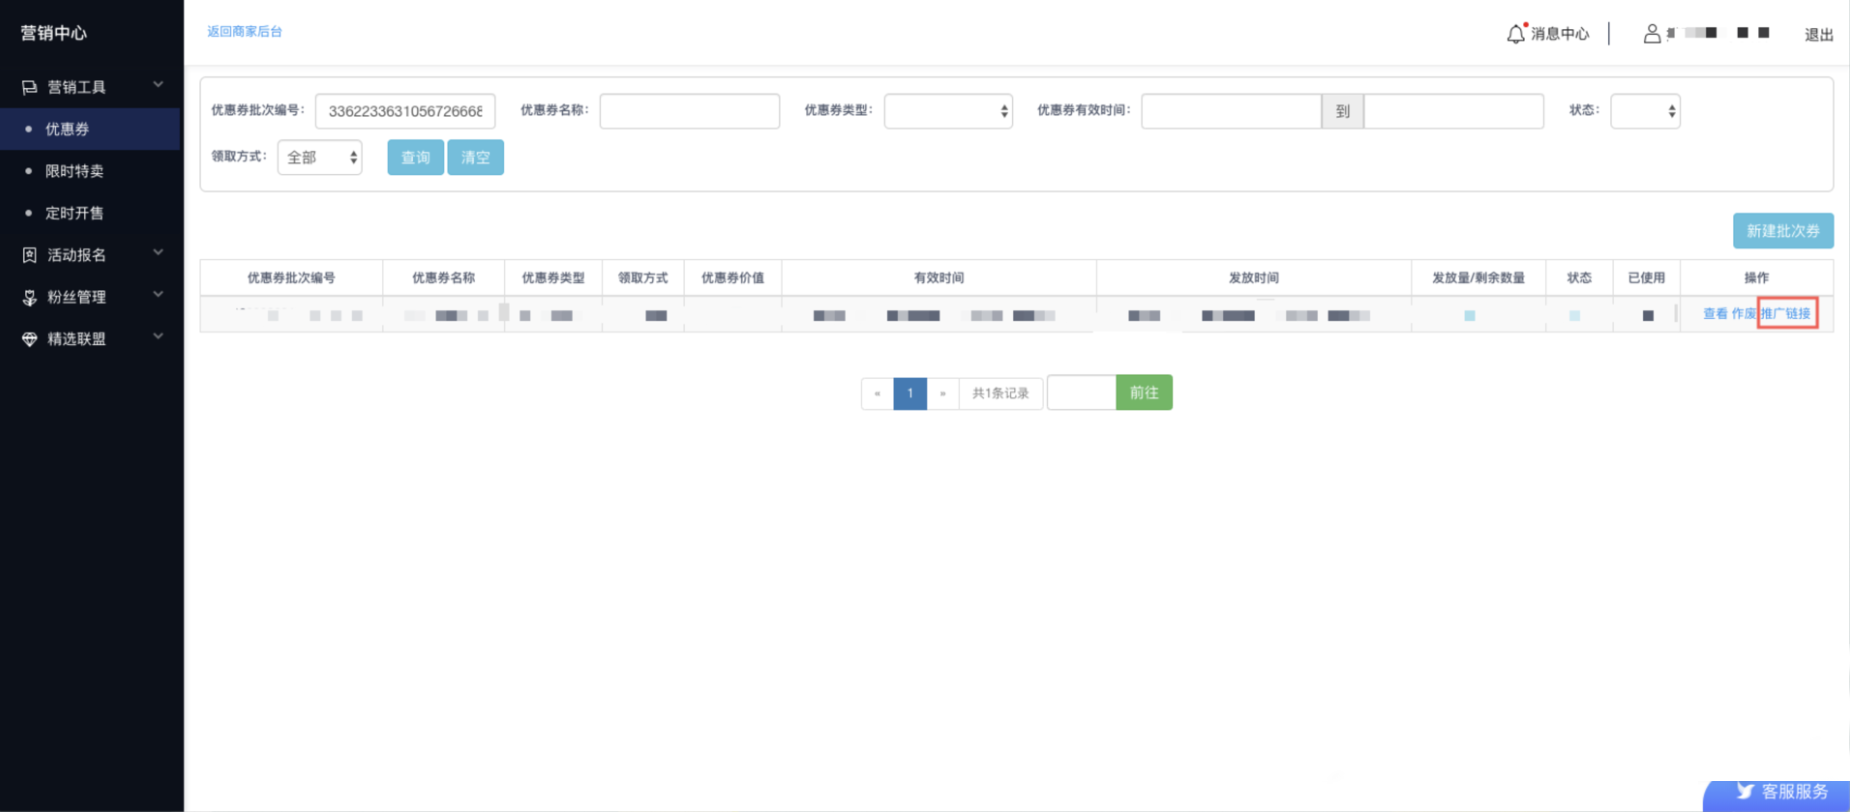Click the 清空 clear button
Viewport: 1850px width, 812px height.
475,157
